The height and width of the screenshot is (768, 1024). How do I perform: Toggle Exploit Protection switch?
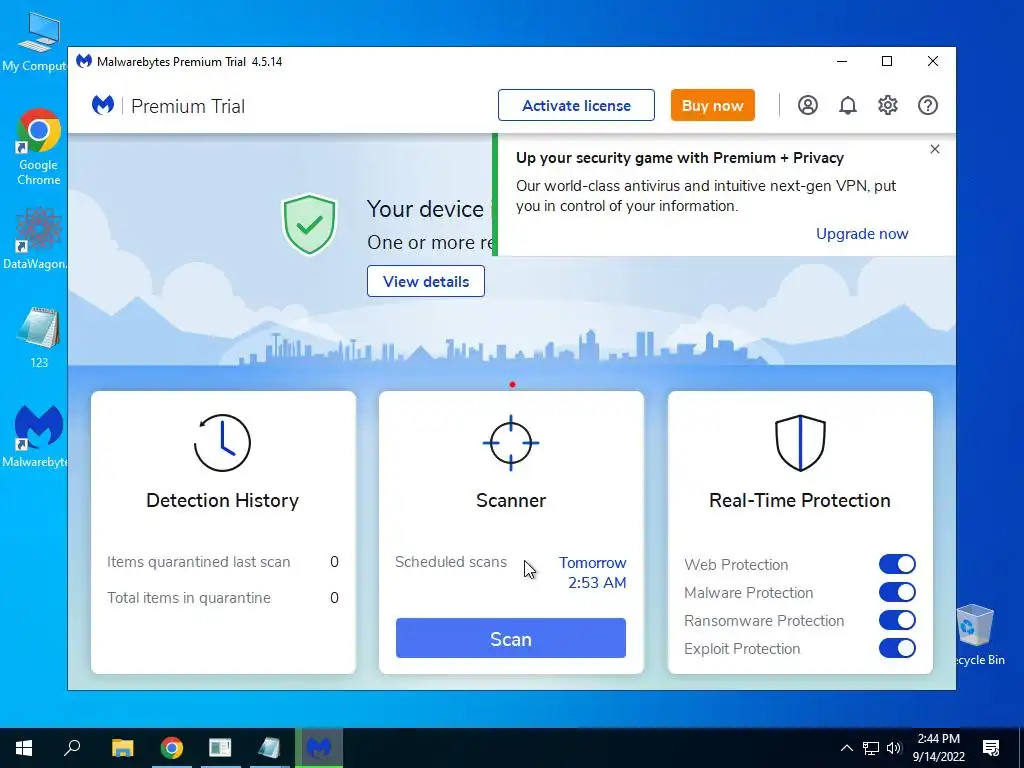[x=897, y=648]
